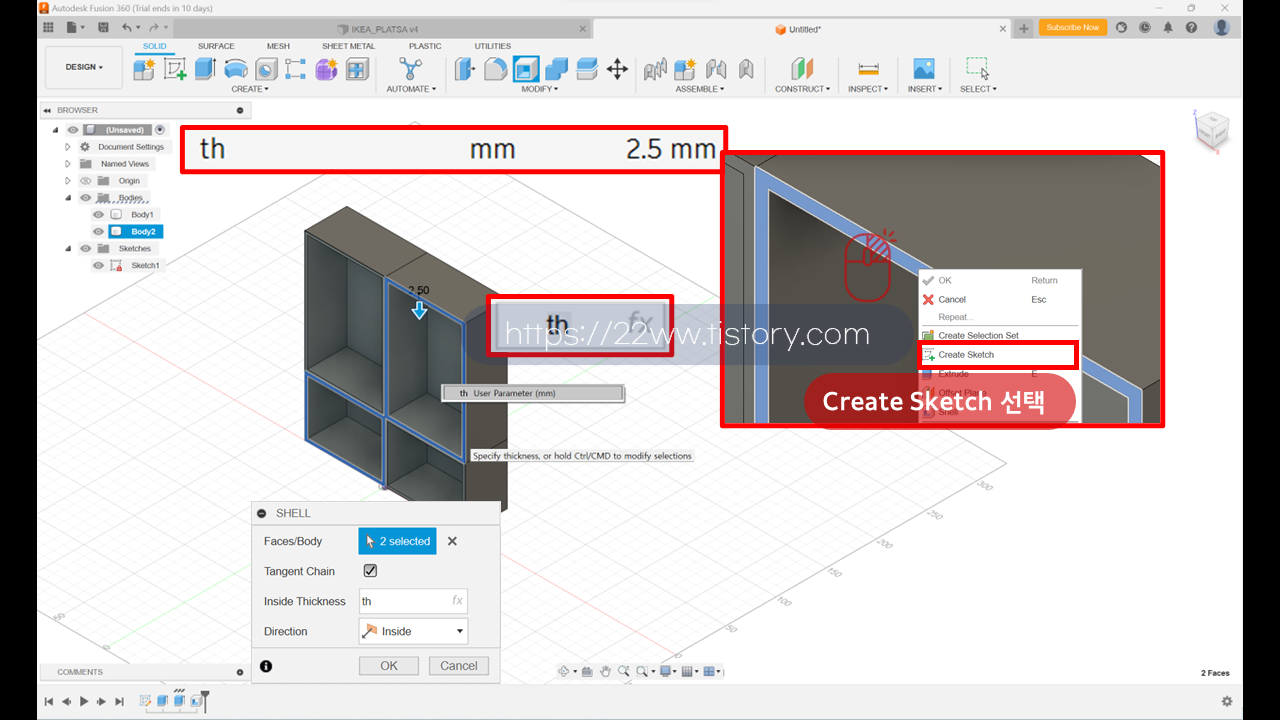Switch to the IKEA_PLATSA v4 document tab
1280x720 pixels.
click(x=380, y=29)
